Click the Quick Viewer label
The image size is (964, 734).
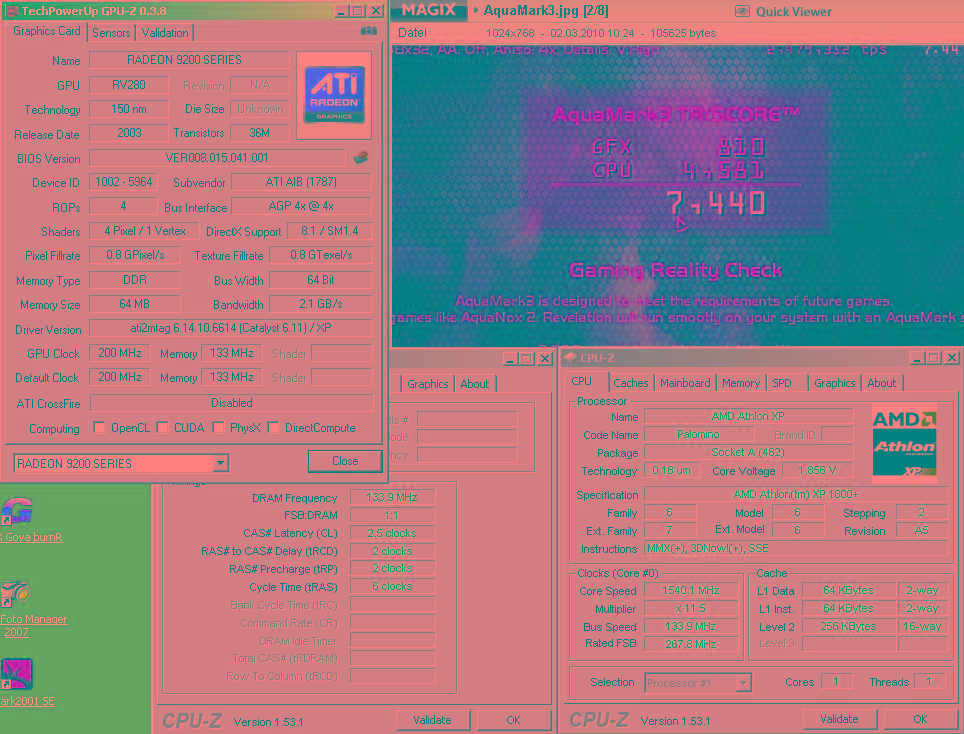(x=793, y=11)
